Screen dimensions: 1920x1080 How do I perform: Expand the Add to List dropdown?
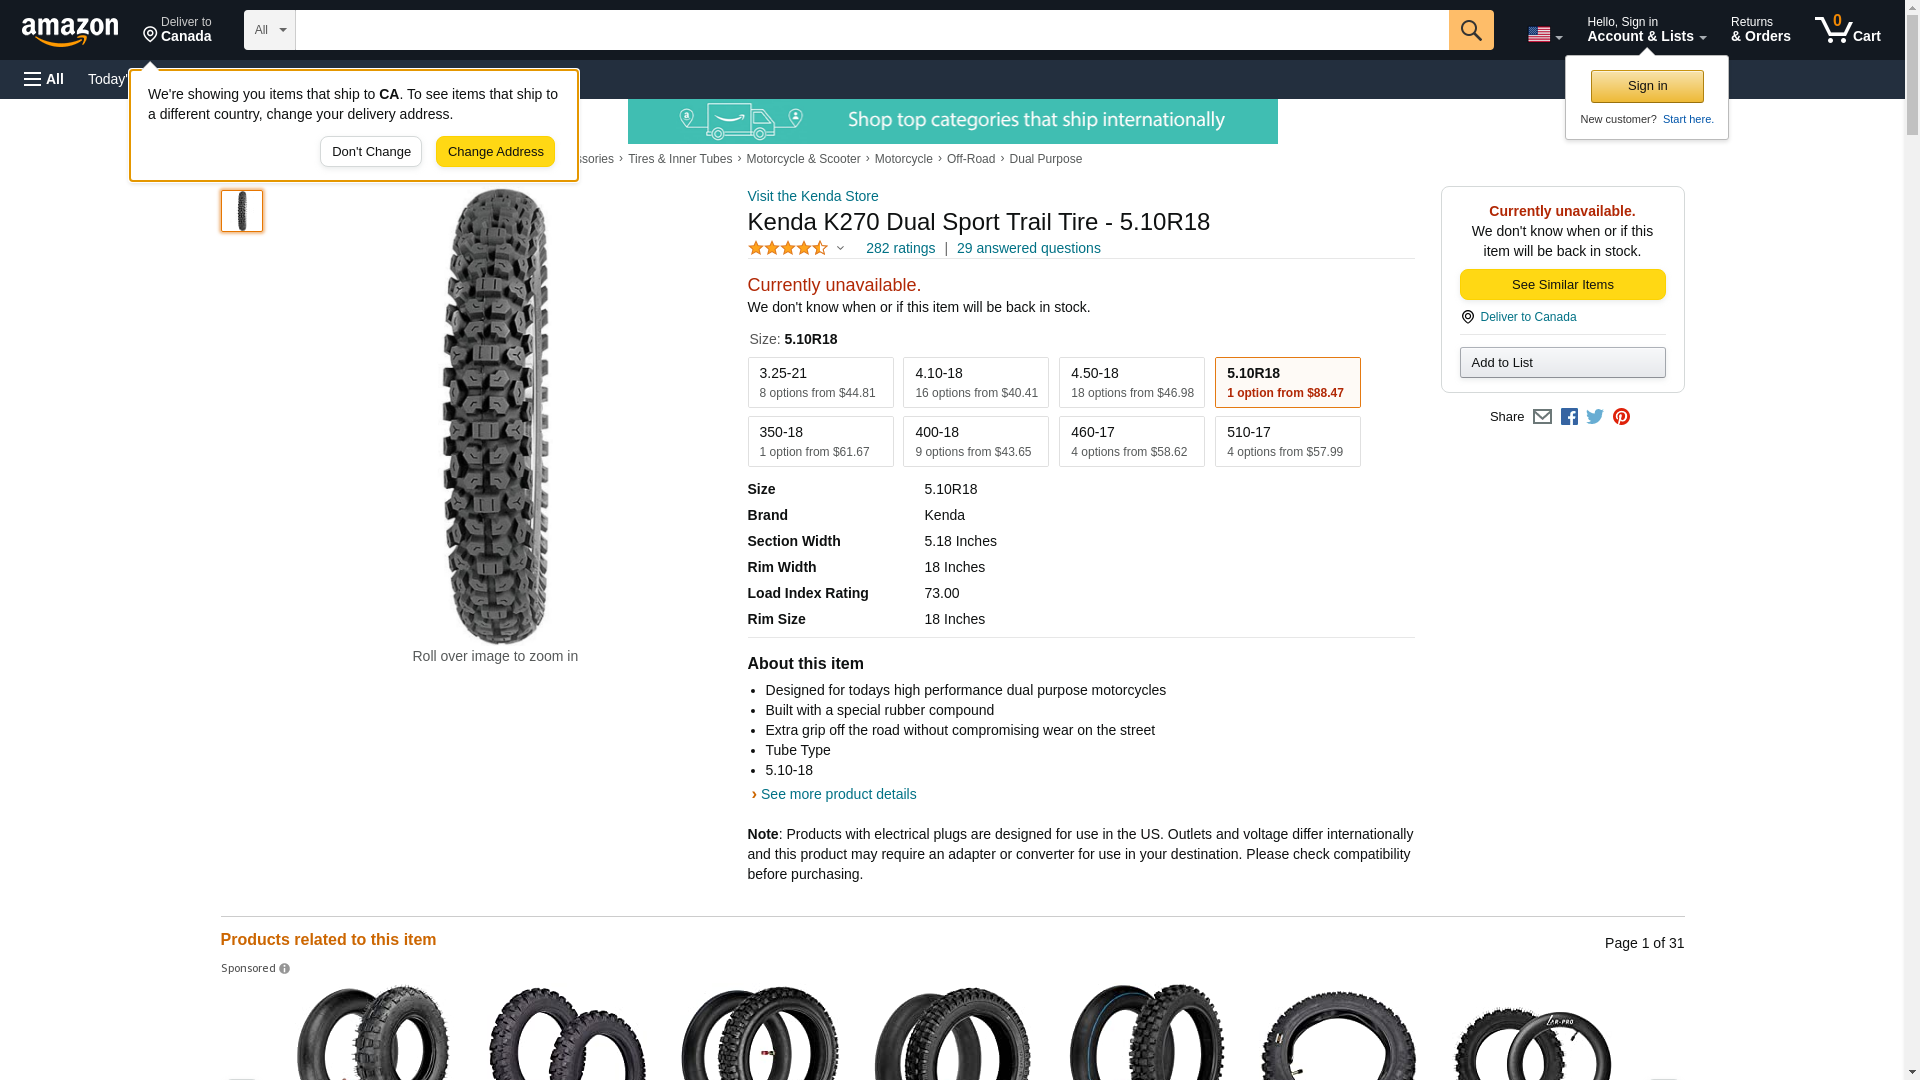[x=1562, y=363]
